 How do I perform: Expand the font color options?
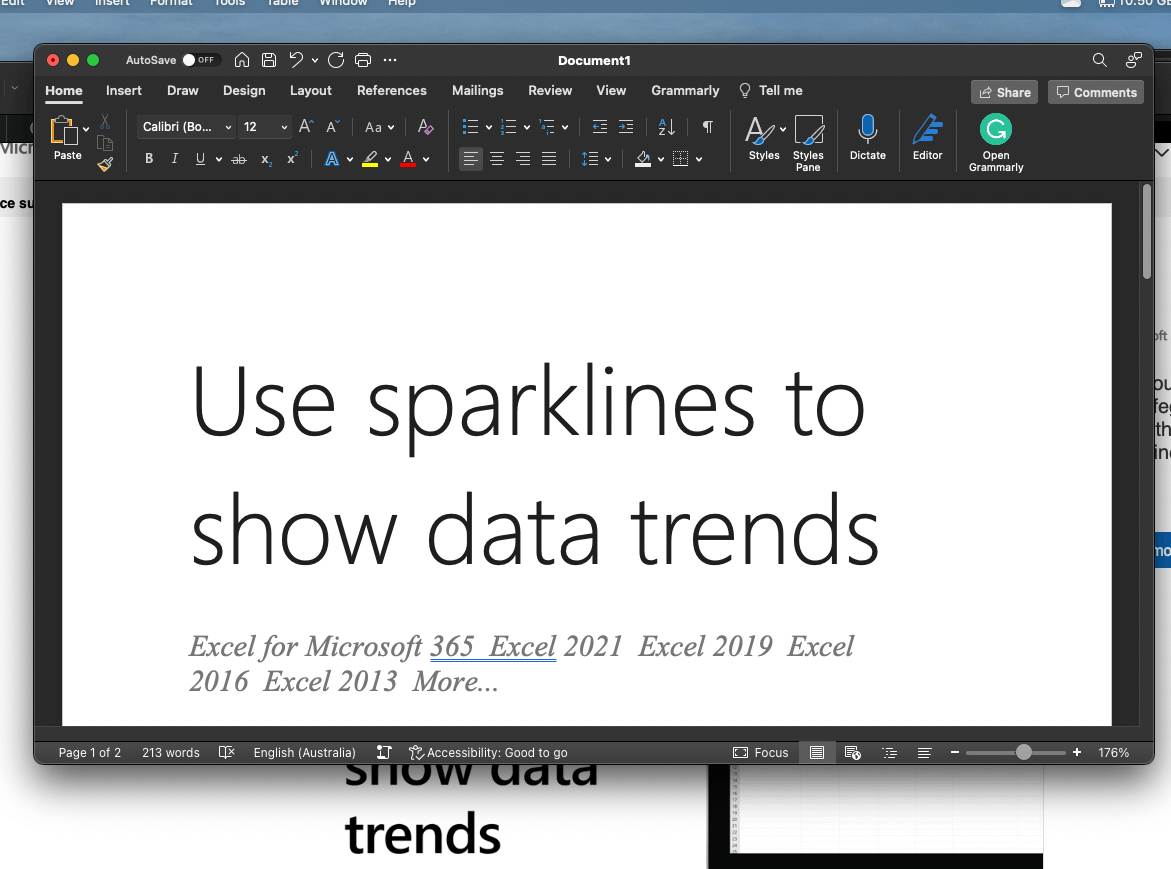click(x=425, y=158)
